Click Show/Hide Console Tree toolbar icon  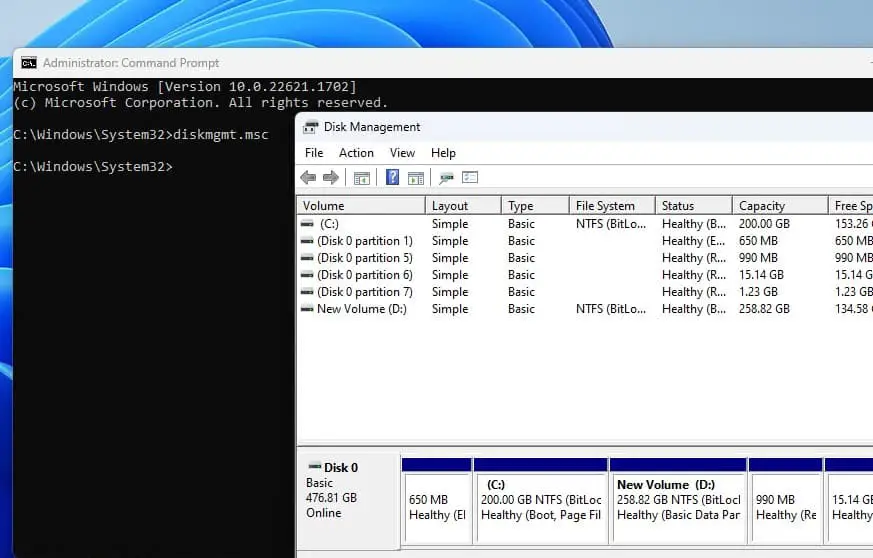pos(362,178)
